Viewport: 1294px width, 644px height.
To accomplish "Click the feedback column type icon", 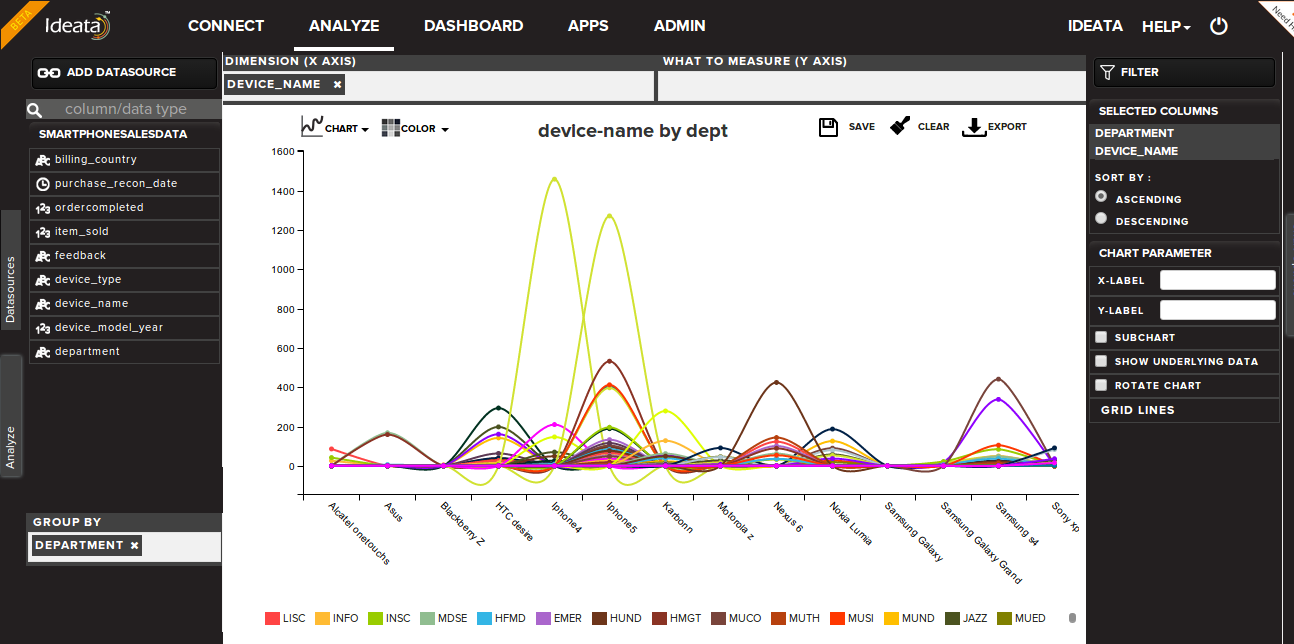I will point(43,256).
